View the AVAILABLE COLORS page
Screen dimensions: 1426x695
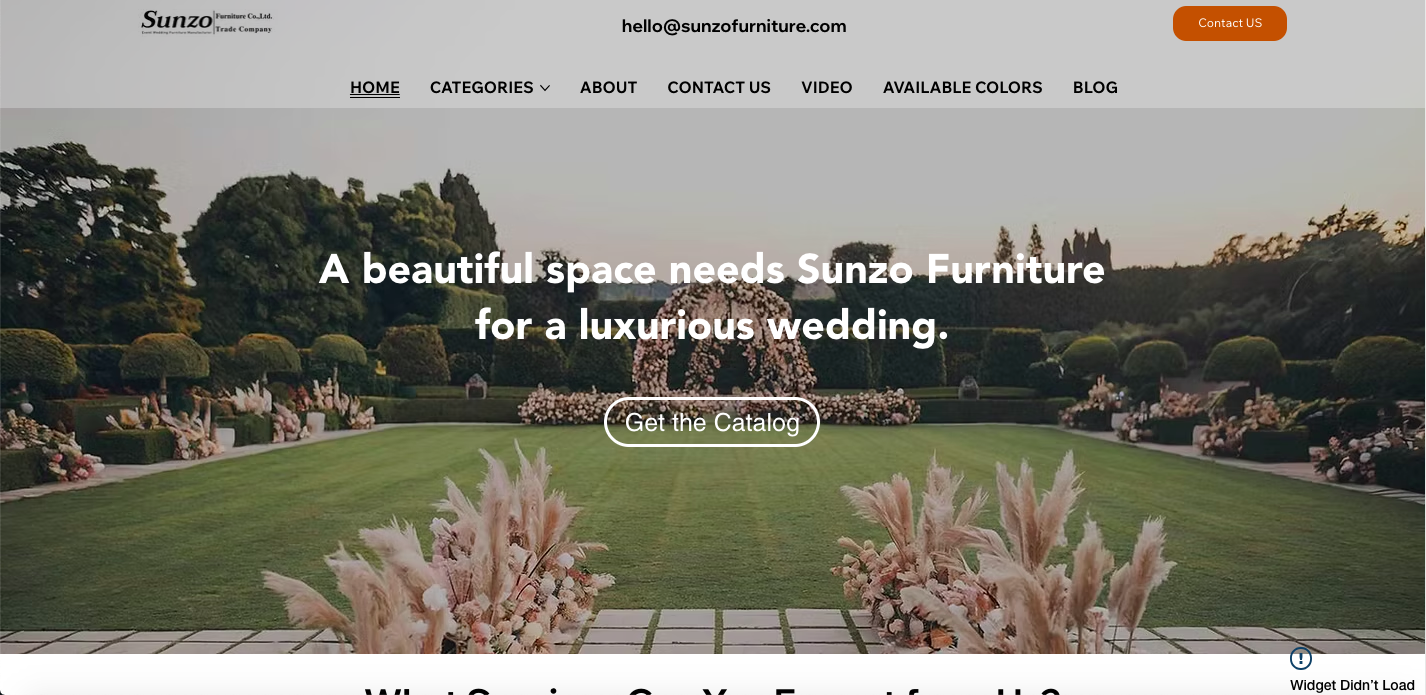coord(962,88)
